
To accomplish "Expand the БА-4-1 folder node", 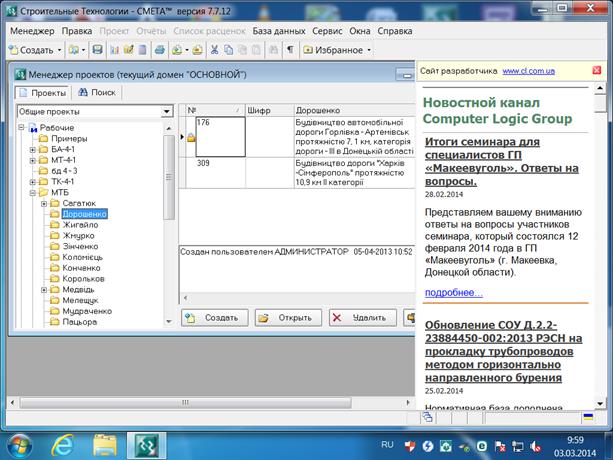I will tap(32, 149).
